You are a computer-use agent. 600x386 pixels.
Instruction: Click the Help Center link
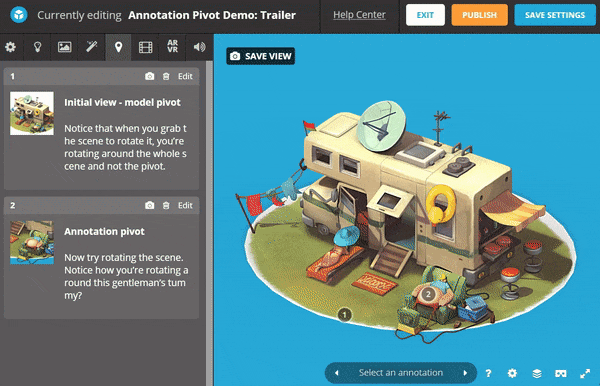359,15
